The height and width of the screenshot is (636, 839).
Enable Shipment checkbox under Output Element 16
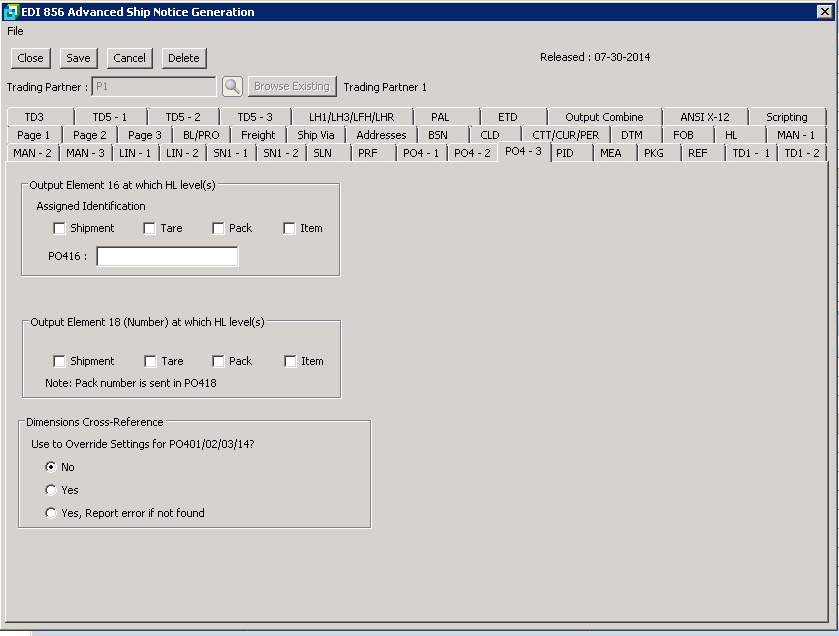click(x=59, y=228)
